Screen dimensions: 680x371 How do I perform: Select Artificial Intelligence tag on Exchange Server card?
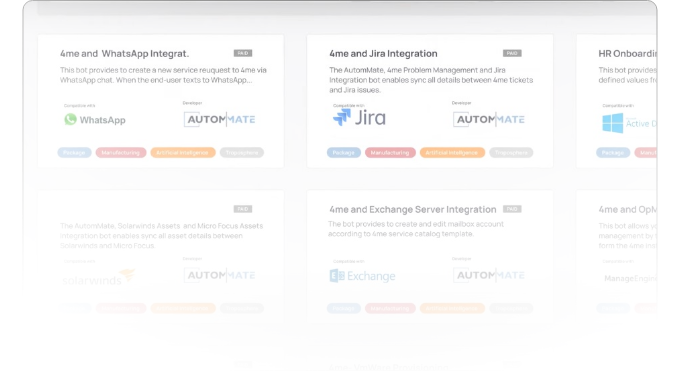452,309
